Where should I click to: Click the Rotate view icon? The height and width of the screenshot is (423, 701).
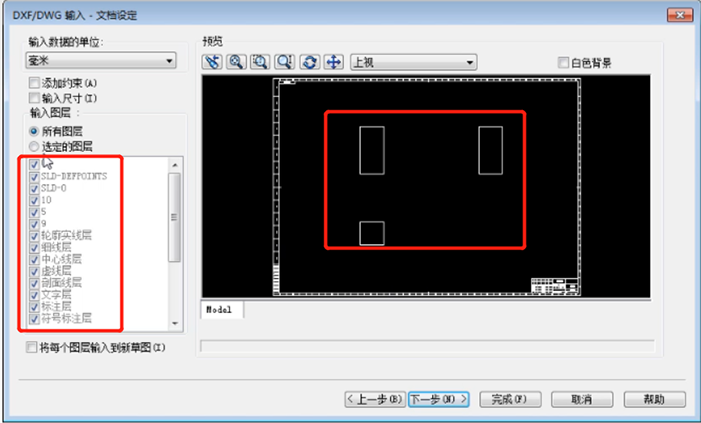click(309, 62)
